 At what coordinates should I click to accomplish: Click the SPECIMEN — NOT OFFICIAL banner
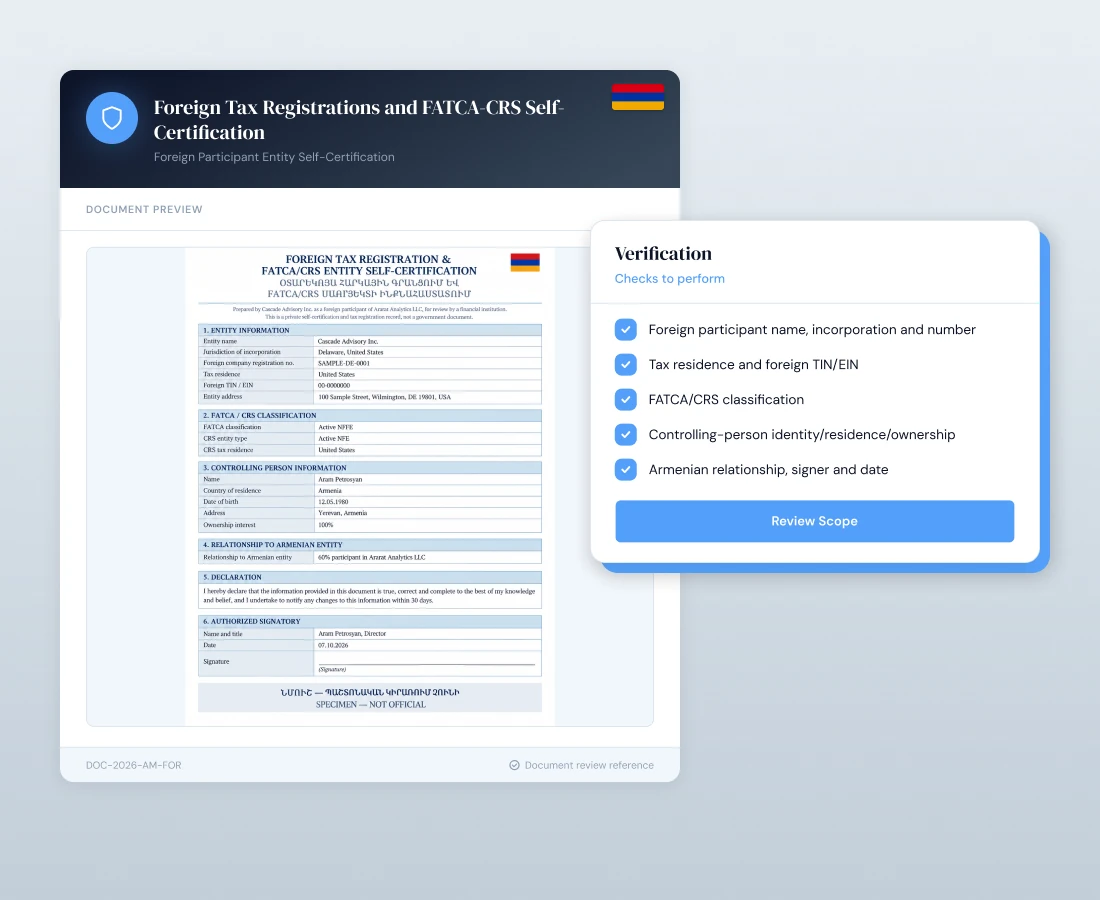point(370,697)
